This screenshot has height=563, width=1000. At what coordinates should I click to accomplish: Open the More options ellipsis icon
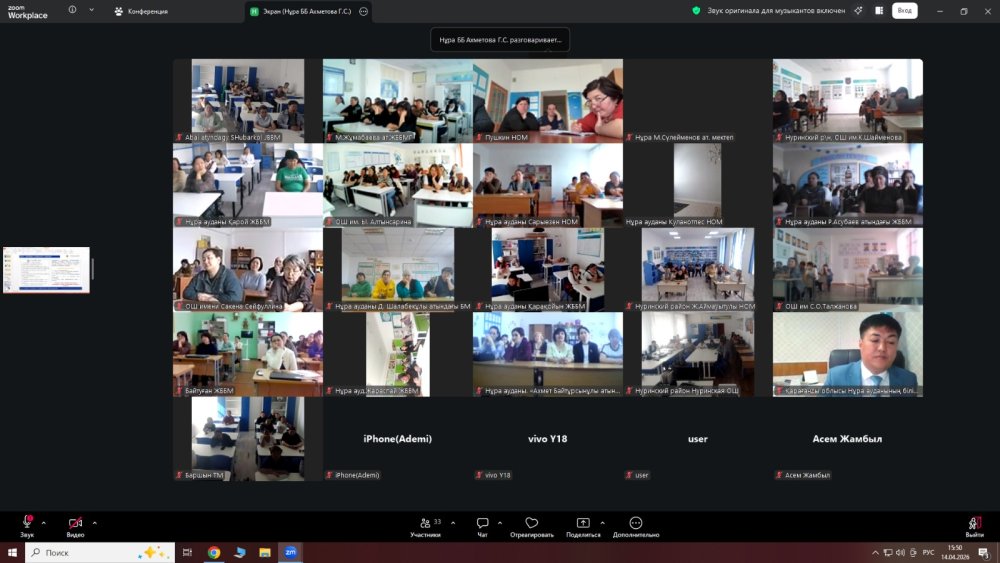[x=636, y=523]
